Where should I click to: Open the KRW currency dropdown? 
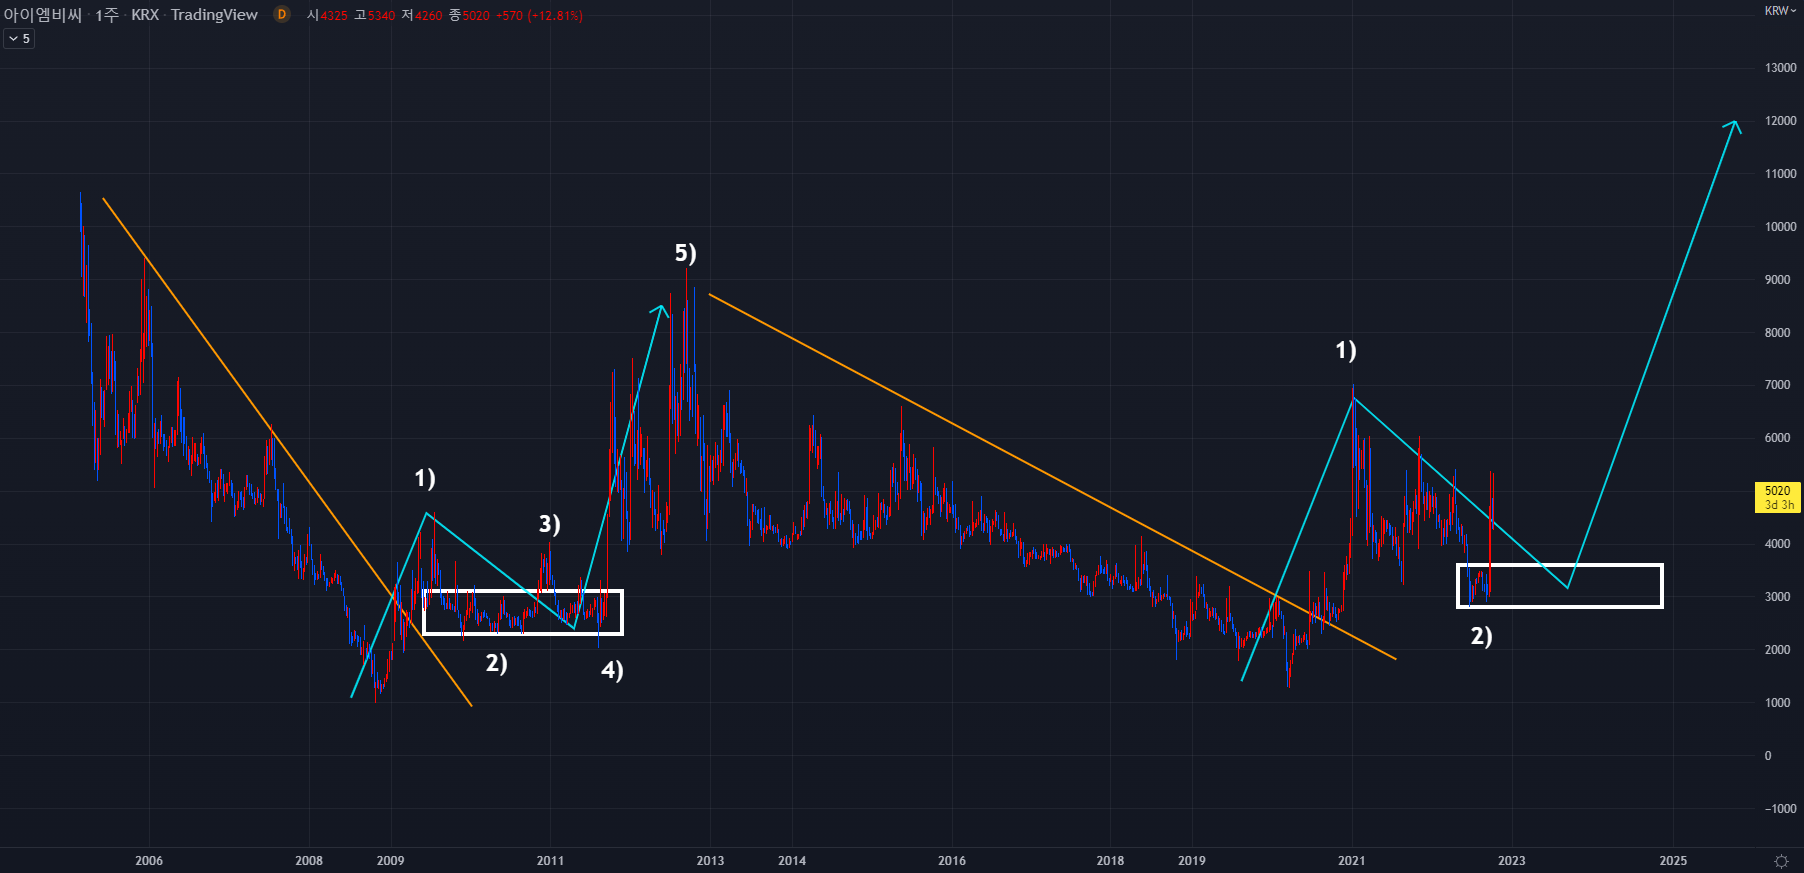point(1780,11)
